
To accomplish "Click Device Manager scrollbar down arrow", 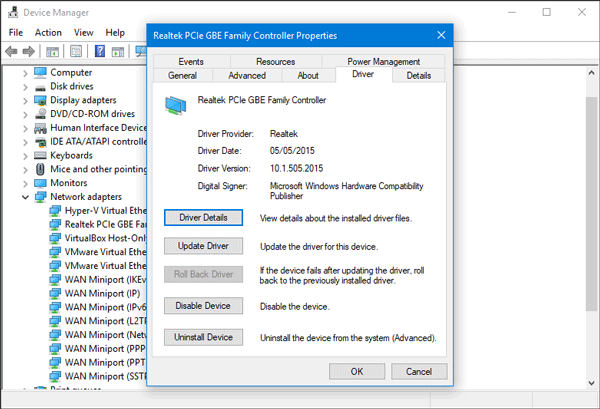I will 591,383.
